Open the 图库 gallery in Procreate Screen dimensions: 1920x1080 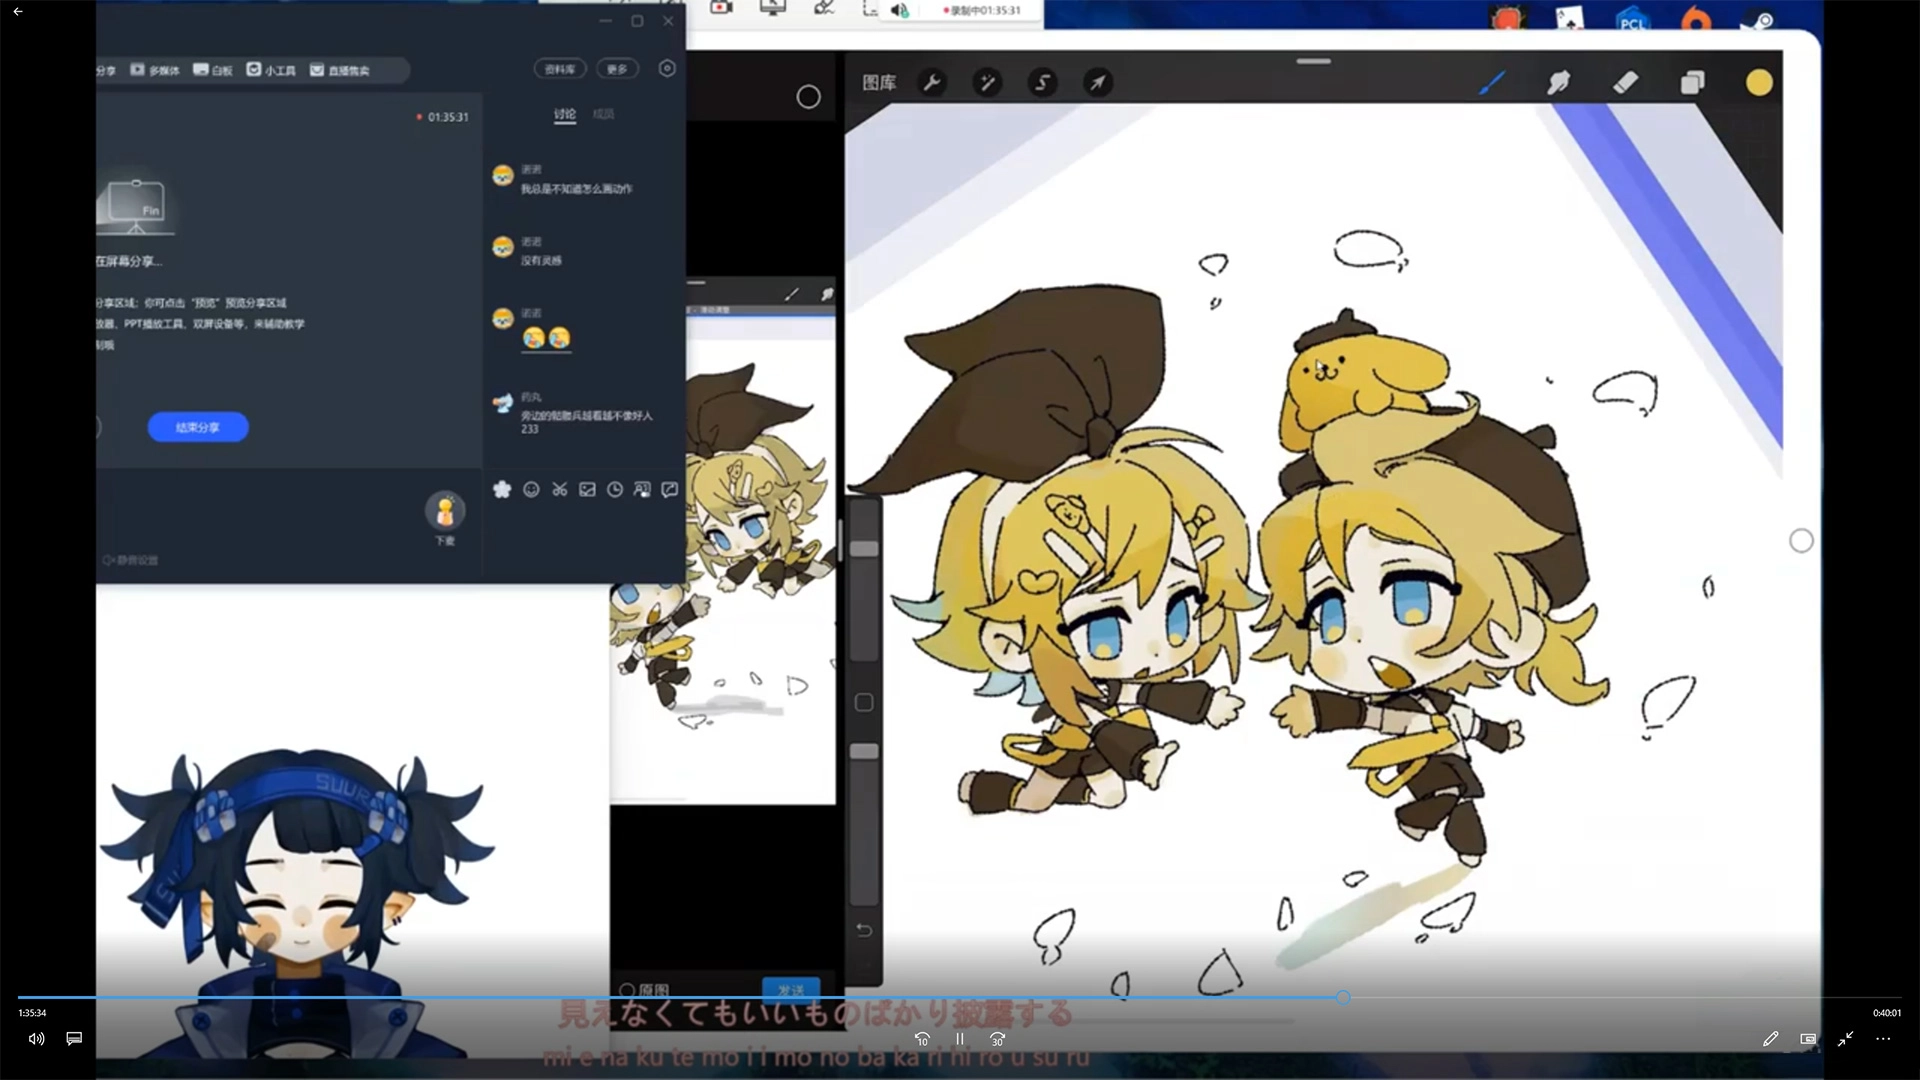[879, 83]
